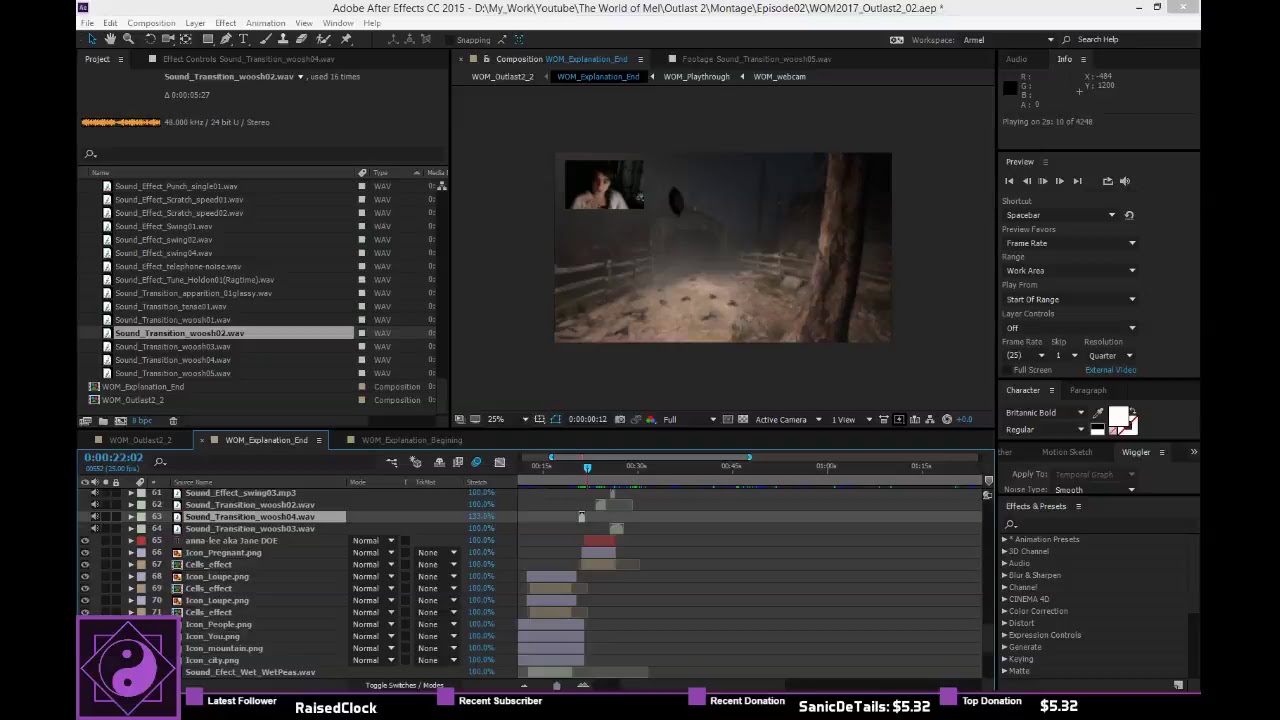
Task: Select the Clone Stamp tool
Action: pos(284,39)
